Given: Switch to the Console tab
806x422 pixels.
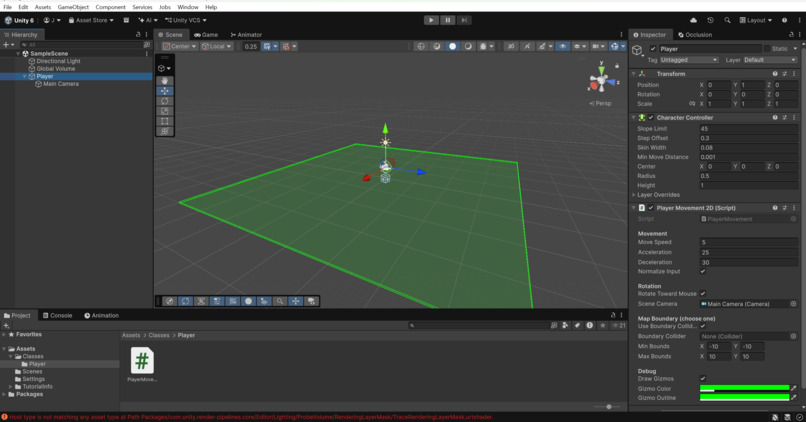Looking at the screenshot, I should [x=57, y=316].
